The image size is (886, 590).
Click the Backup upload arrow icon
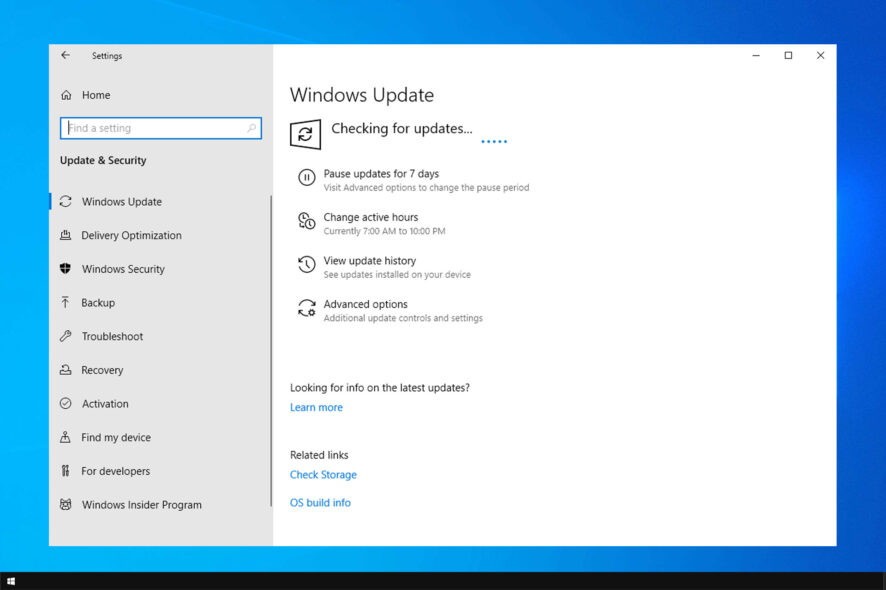coord(66,302)
